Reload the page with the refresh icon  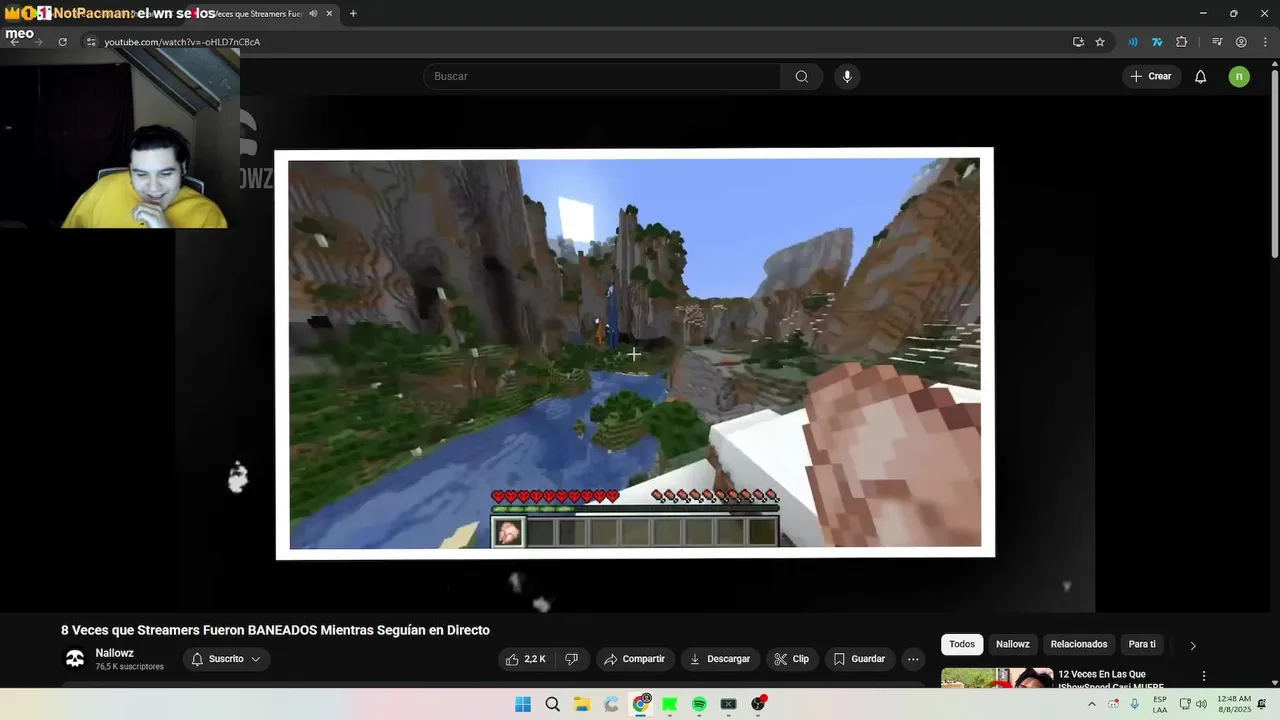coord(62,42)
